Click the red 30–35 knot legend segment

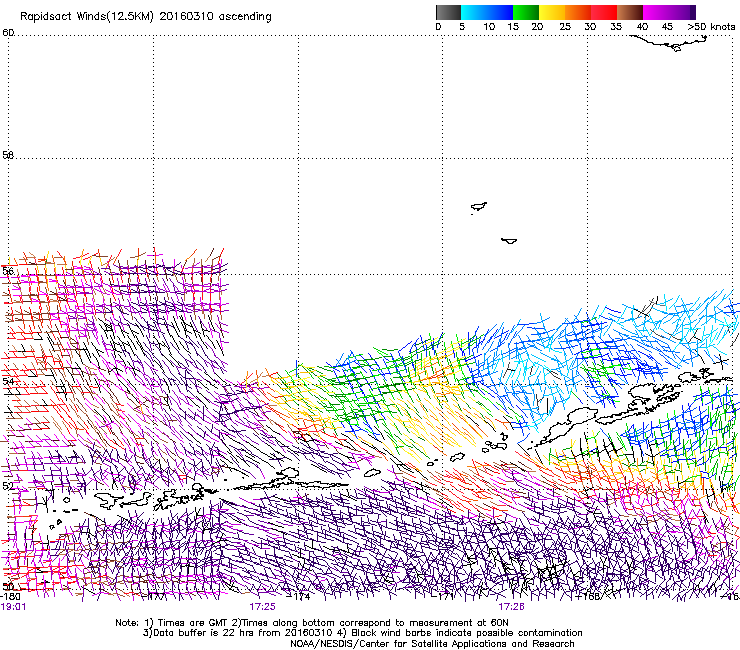tap(604, 12)
